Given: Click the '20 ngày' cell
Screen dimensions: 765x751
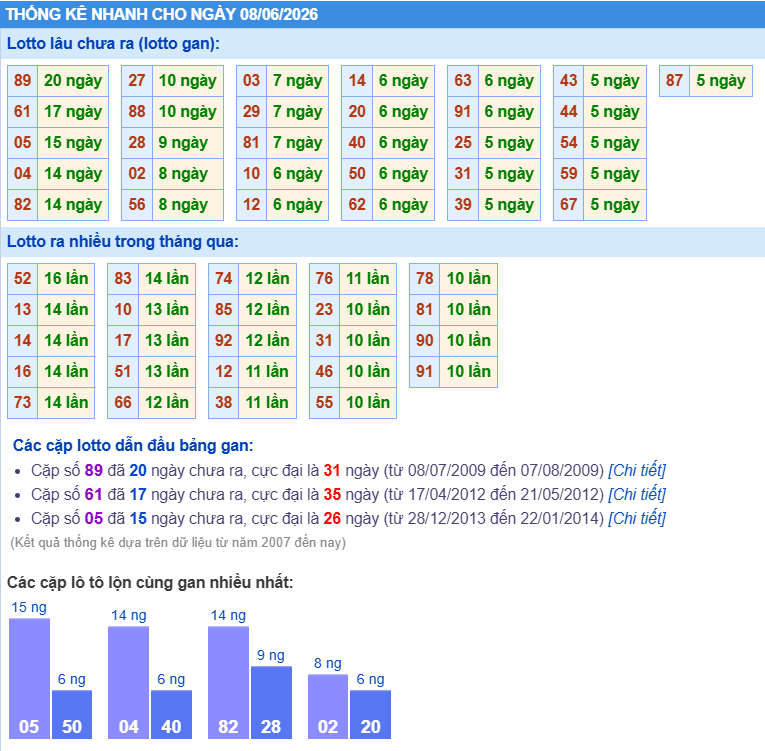Looking at the screenshot, I should [x=73, y=81].
